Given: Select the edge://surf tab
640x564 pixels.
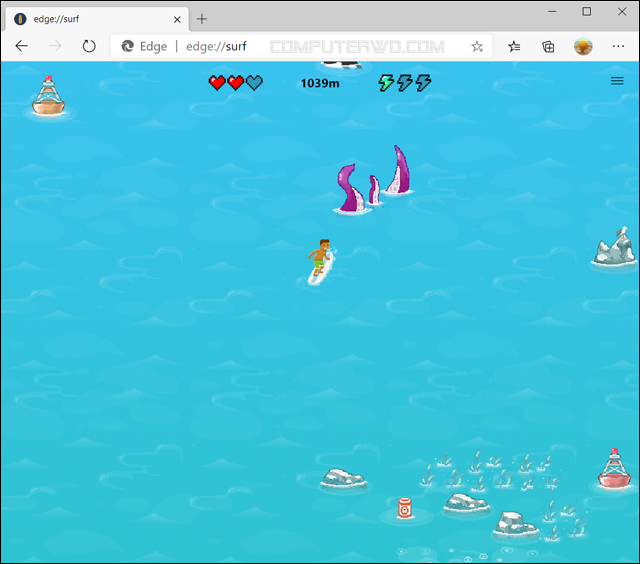Looking at the screenshot, I should (97, 19).
